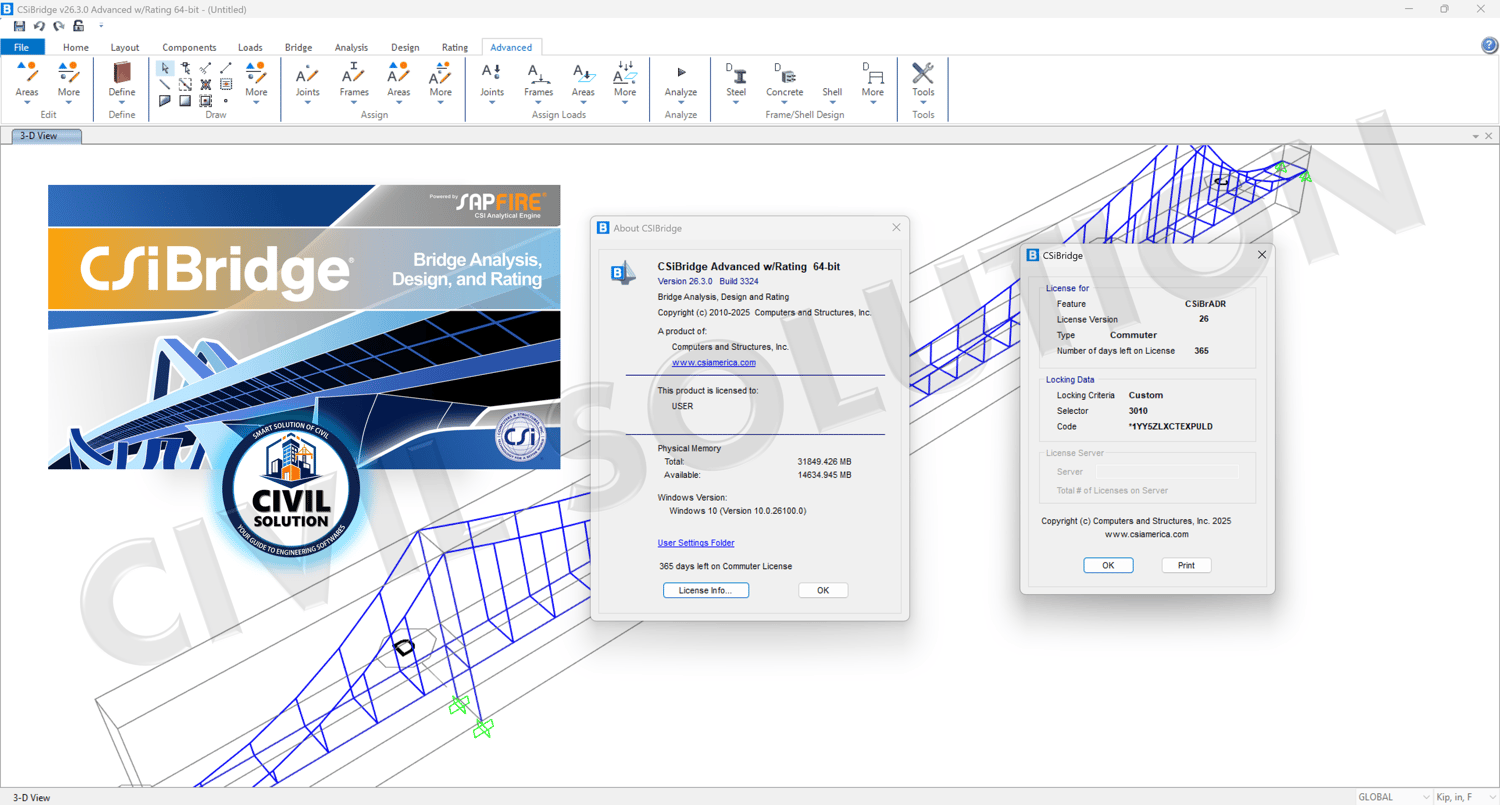Viewport: 1500px width, 805px height.
Task: Switch to the Layout ribbon tab
Action: [x=125, y=47]
